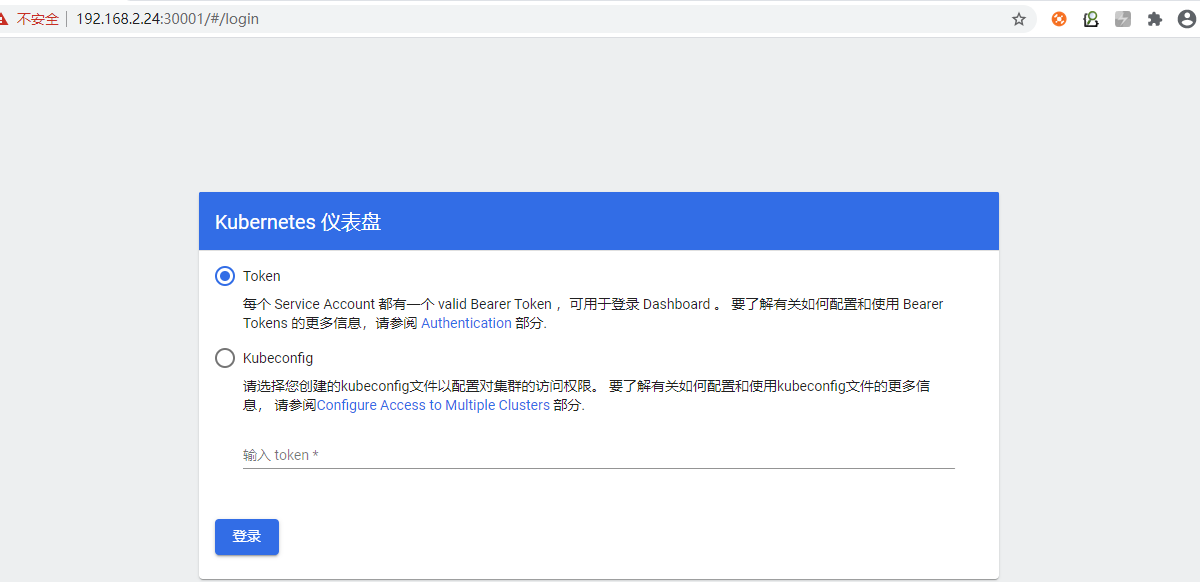Click the not-secure warning icon in address bar

click(4, 19)
